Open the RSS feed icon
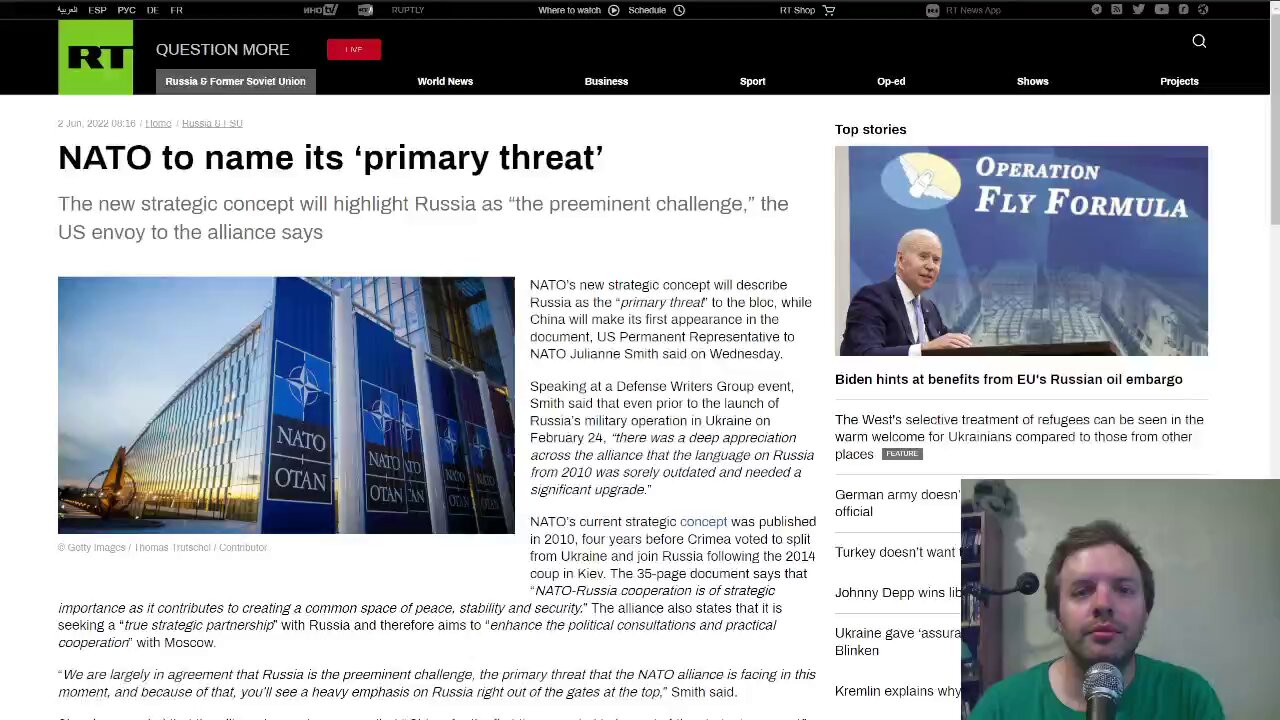The height and width of the screenshot is (720, 1280). [1116, 10]
